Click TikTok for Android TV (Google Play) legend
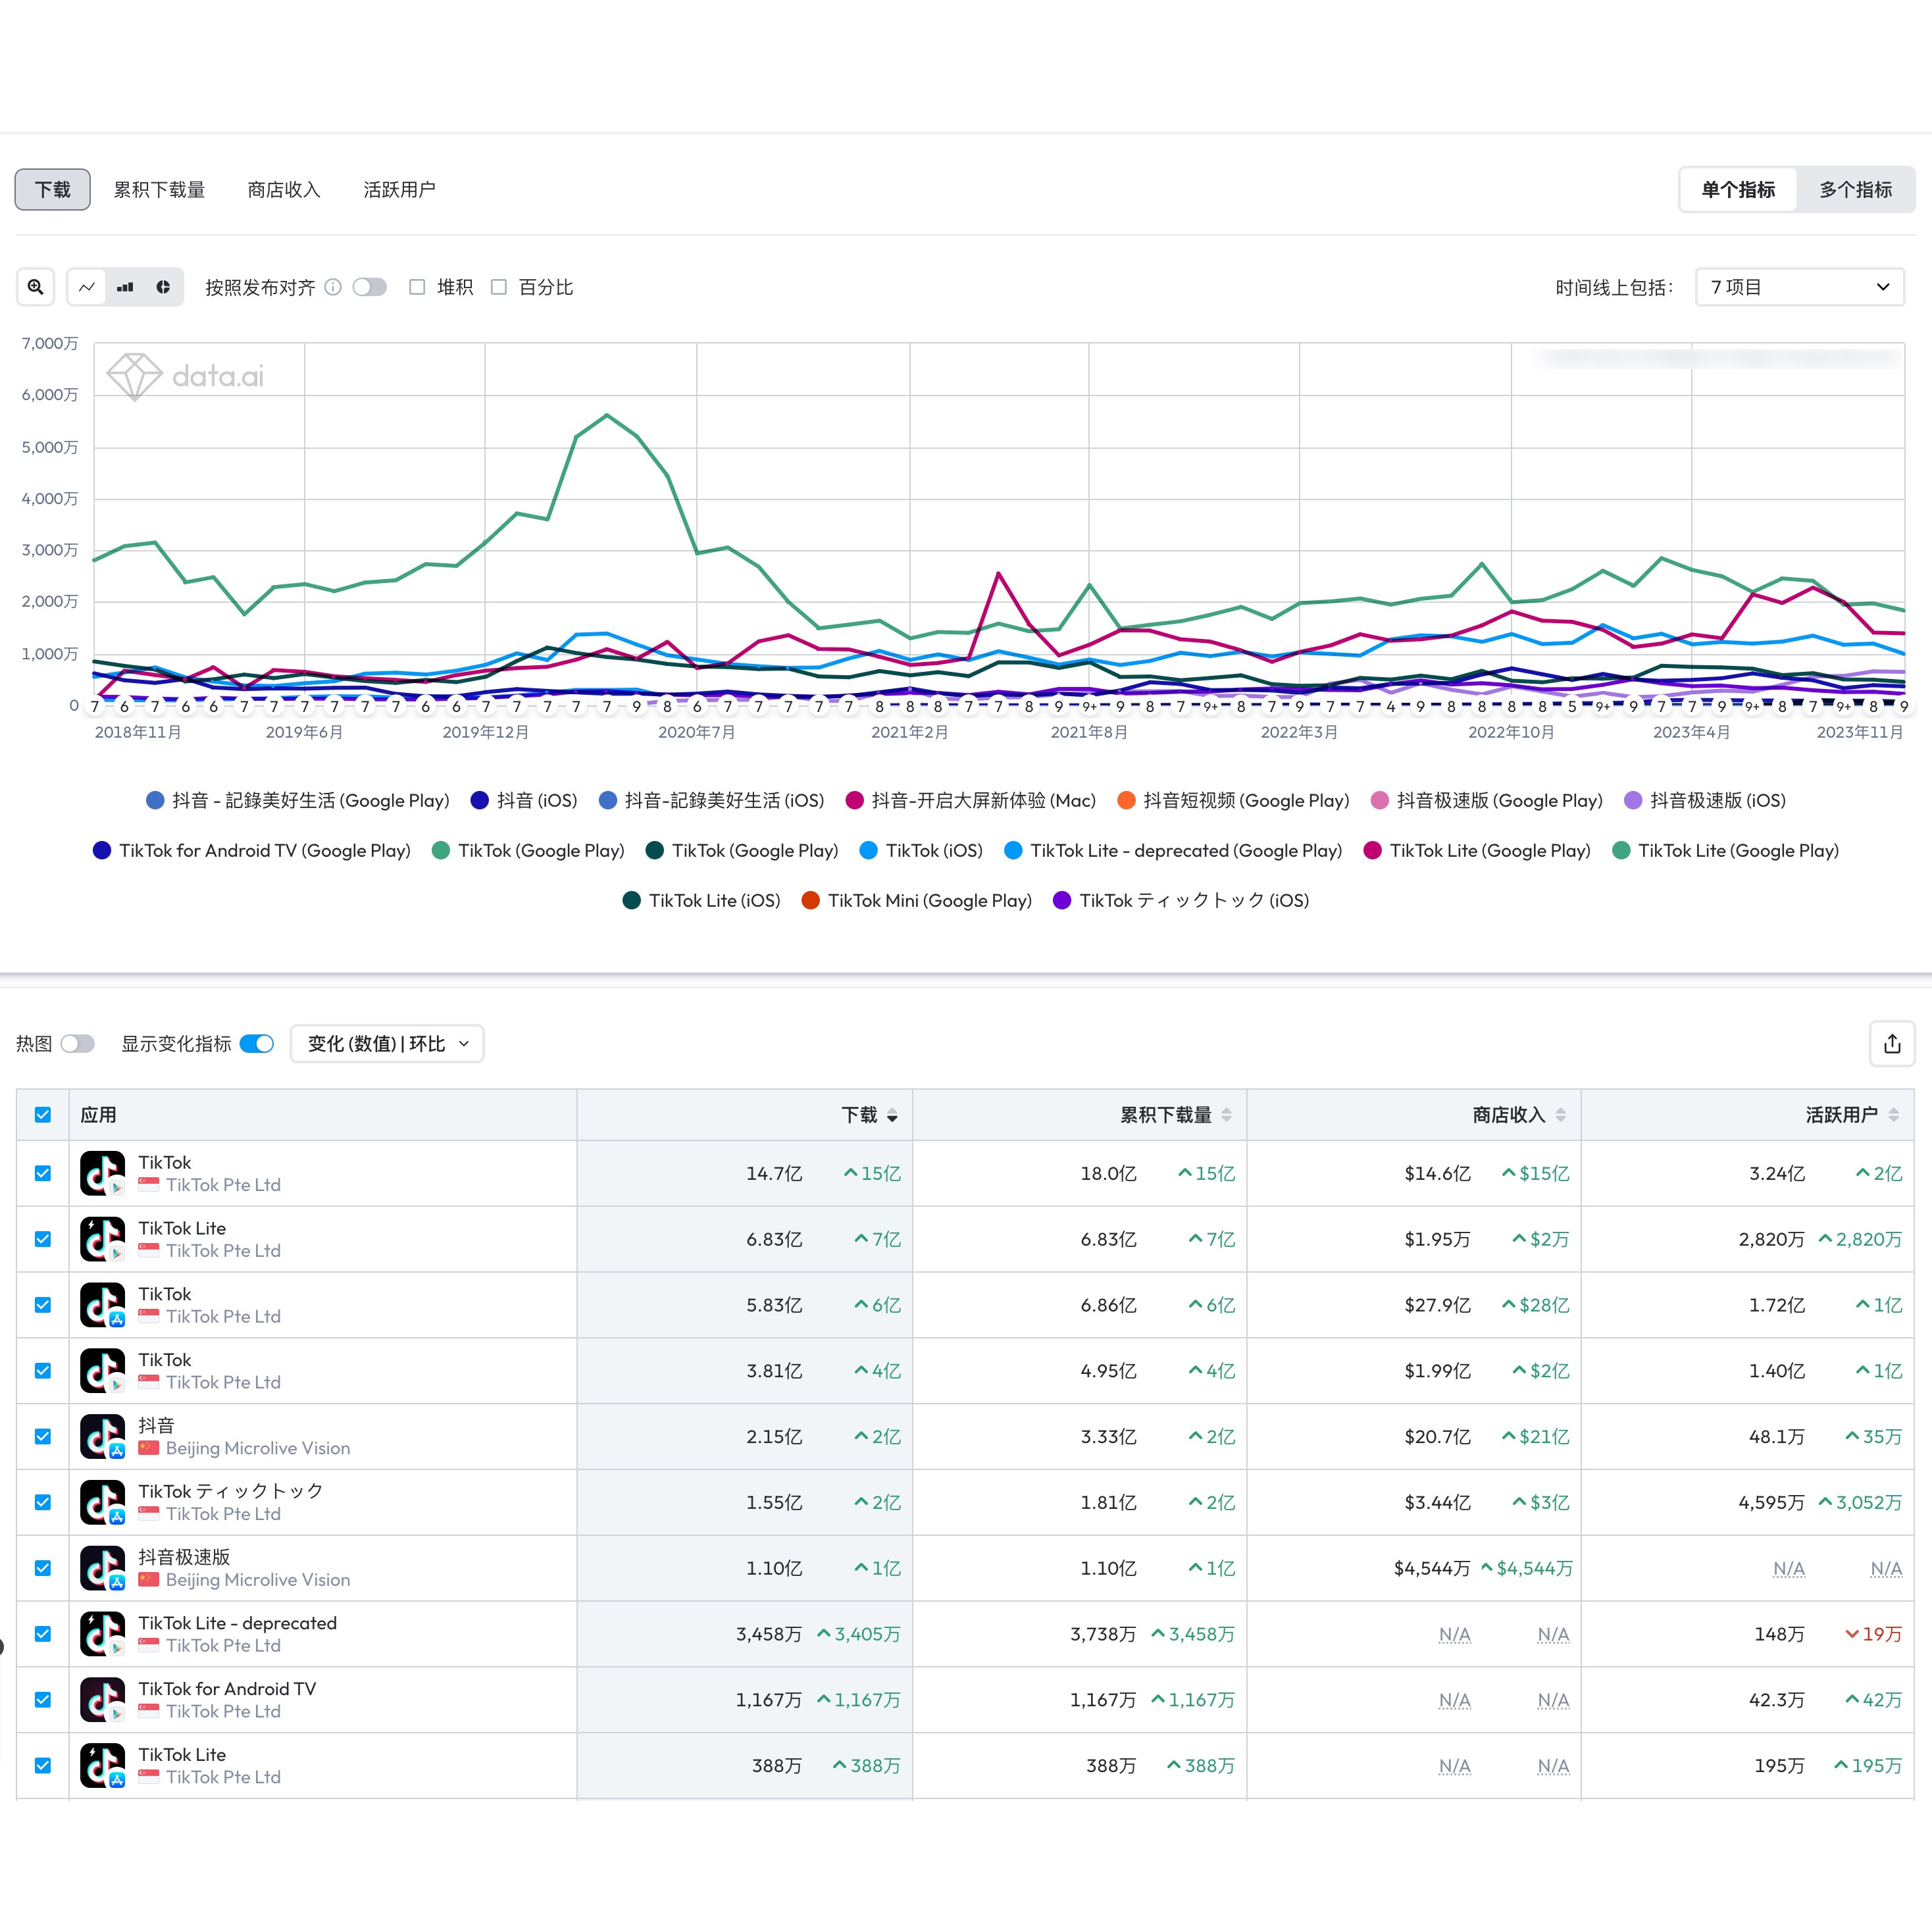The image size is (1932, 1932). pyautogui.click(x=251, y=850)
